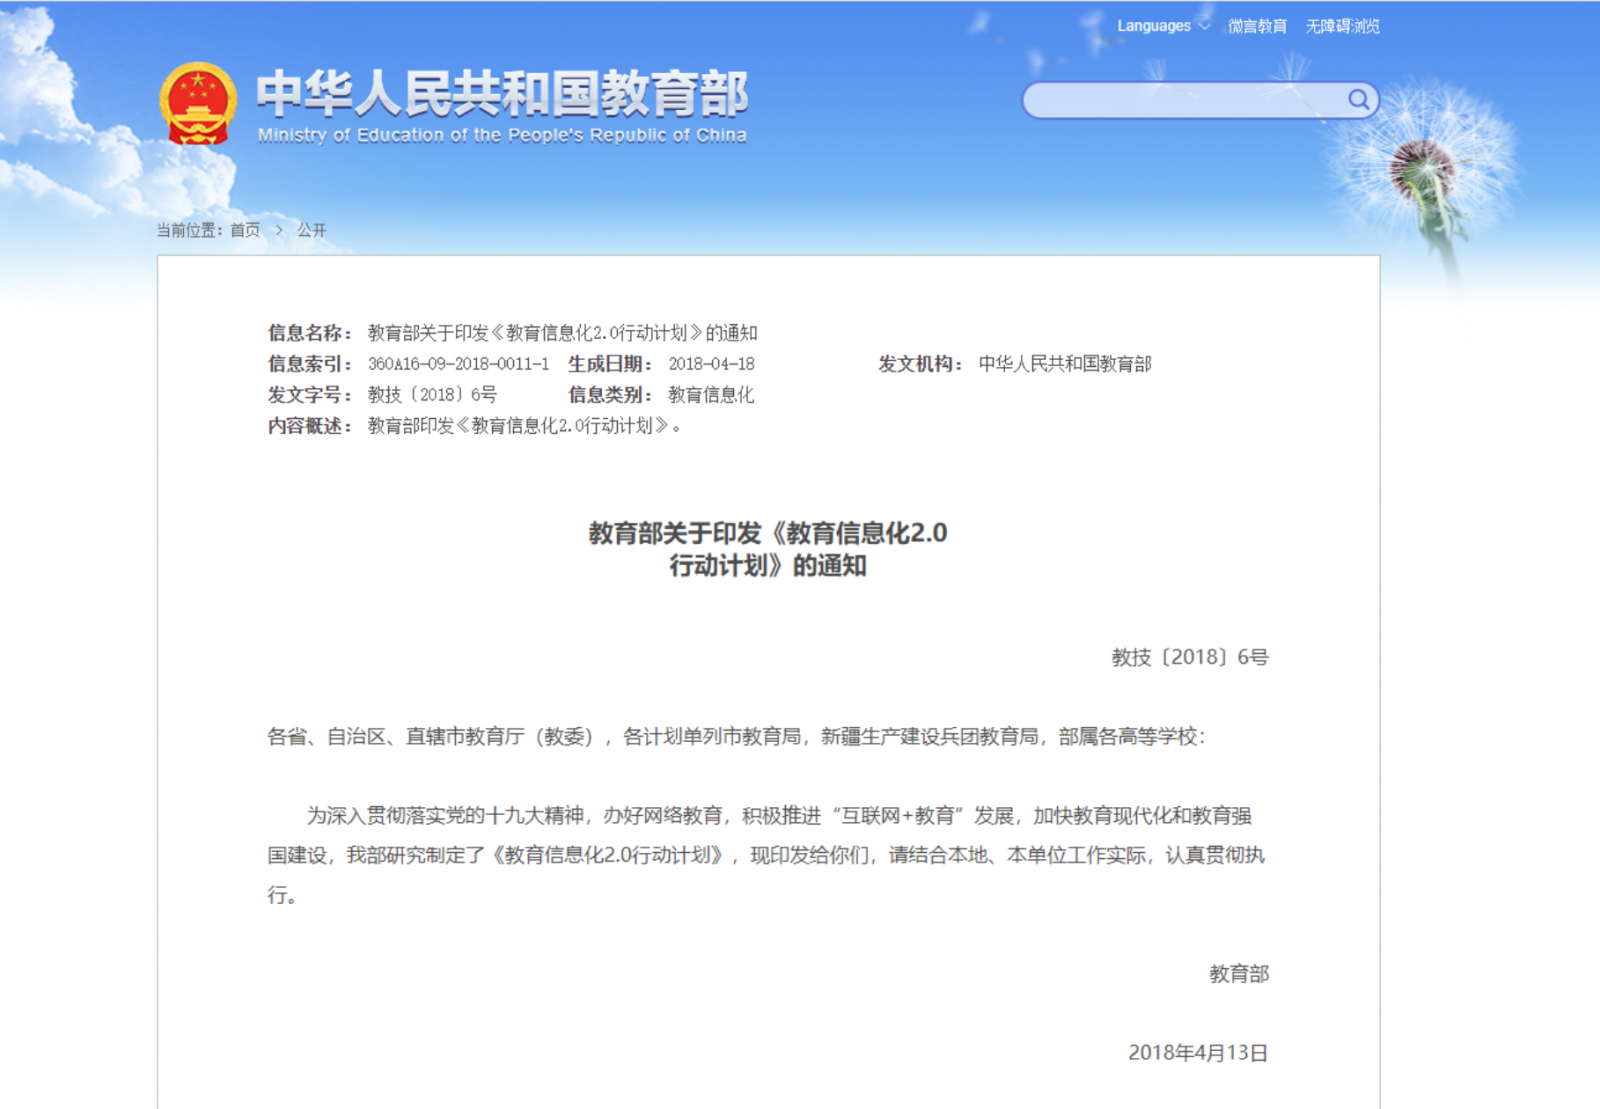Click the signing date 2018年4月13日
Viewport: 1600px width, 1109px height.
(x=1197, y=1052)
